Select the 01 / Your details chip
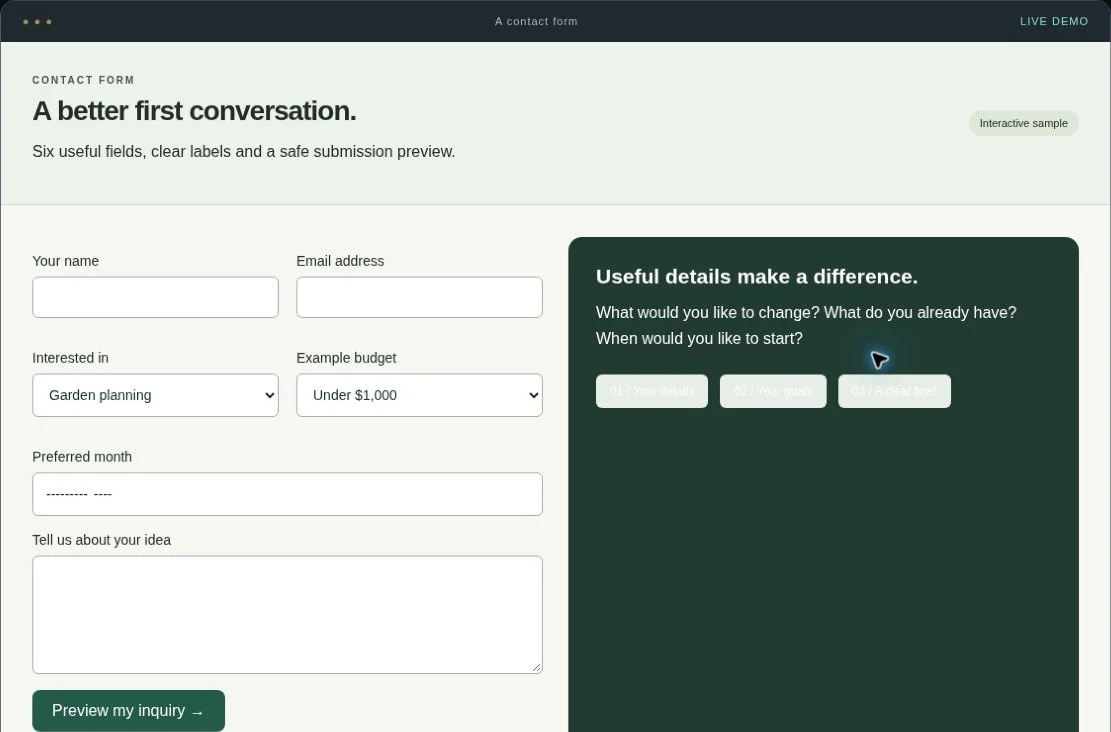 point(652,391)
